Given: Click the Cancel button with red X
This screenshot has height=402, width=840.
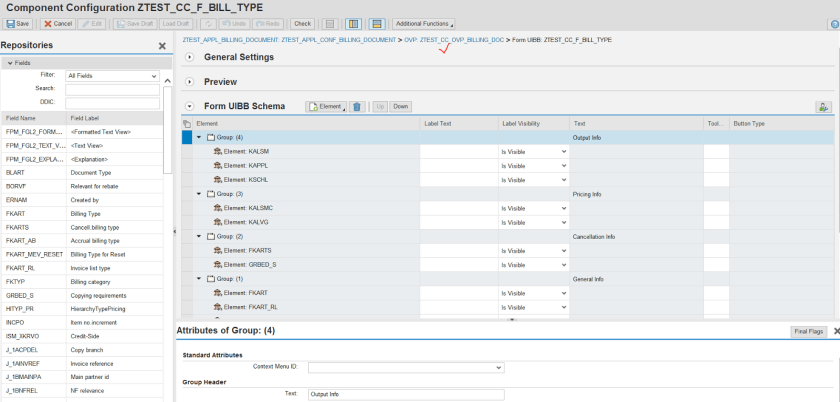Looking at the screenshot, I should click(x=58, y=23).
